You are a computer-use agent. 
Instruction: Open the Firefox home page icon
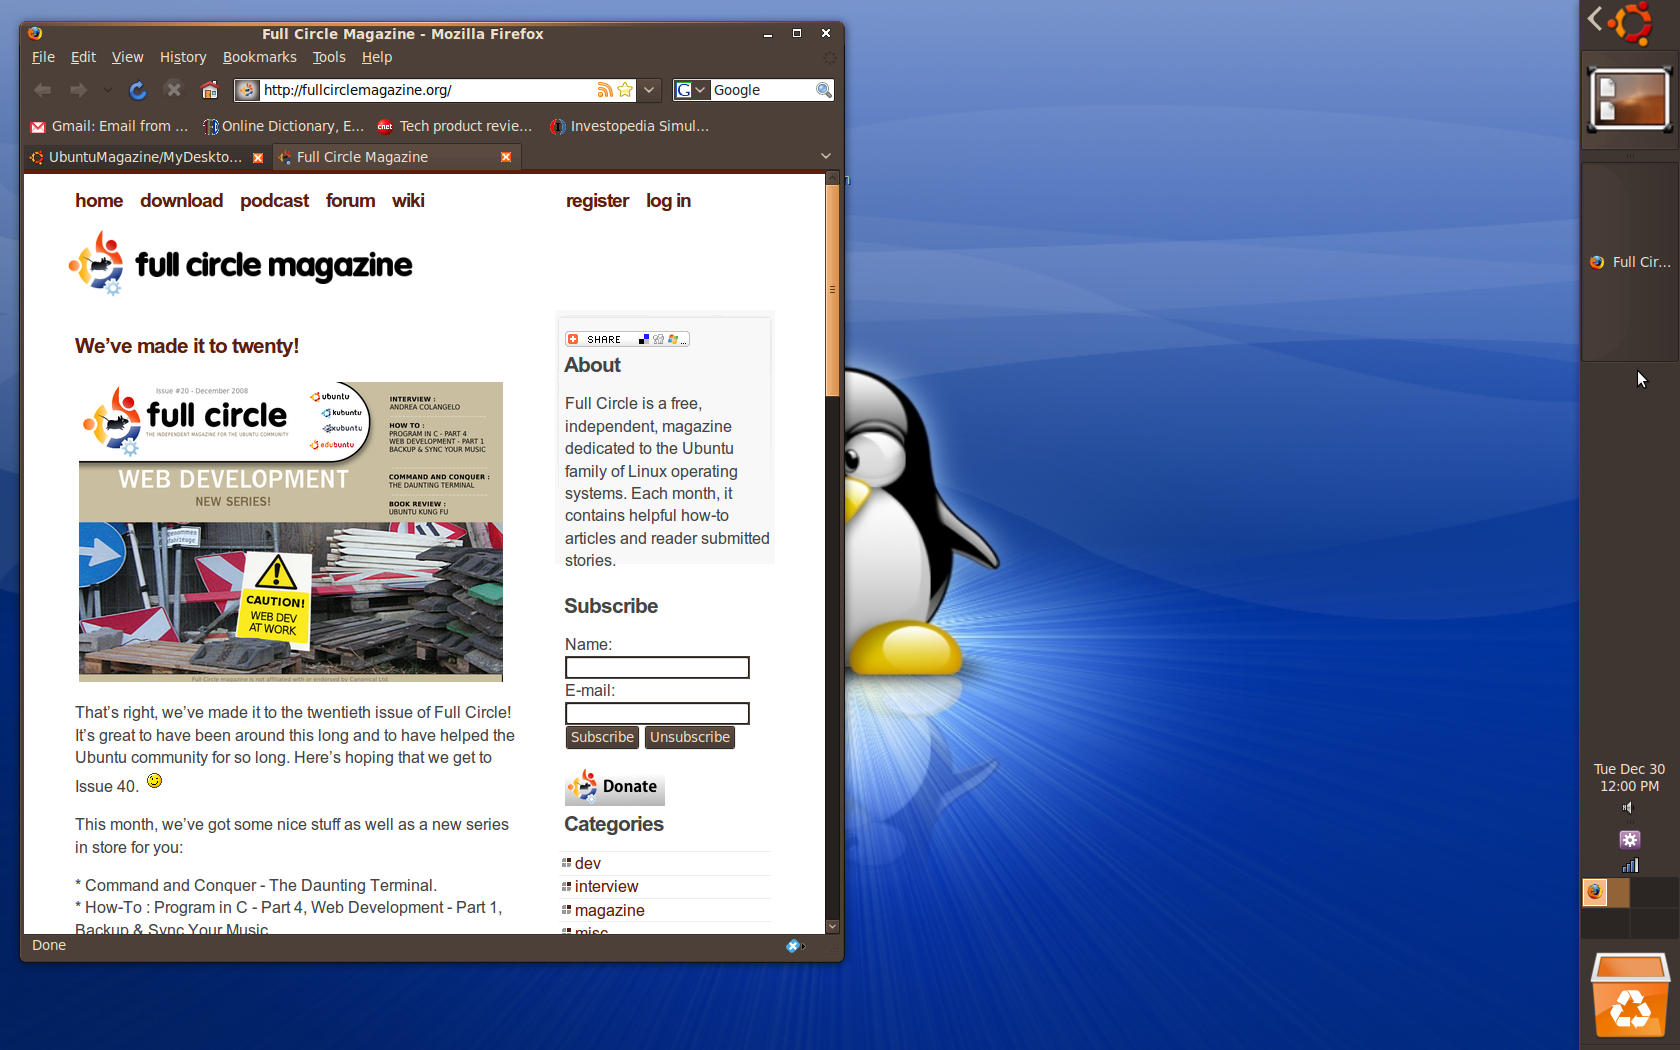(x=208, y=89)
